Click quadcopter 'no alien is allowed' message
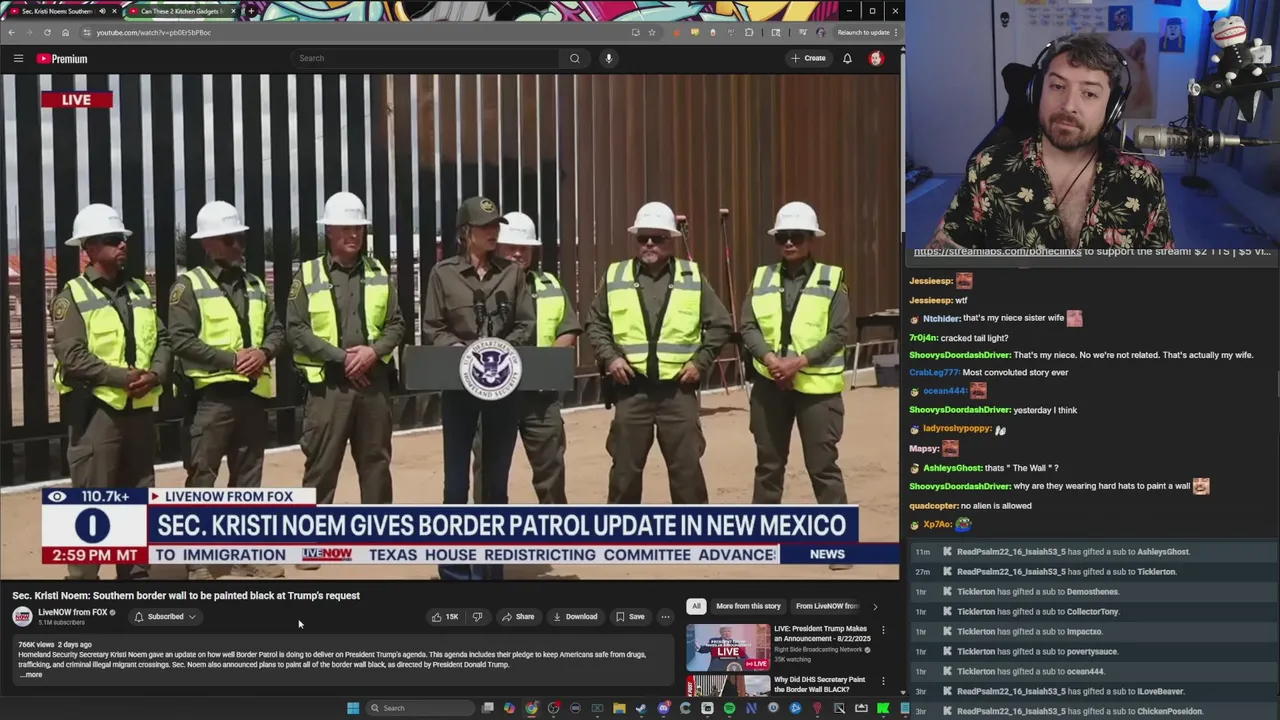Image resolution: width=1280 pixels, height=720 pixels. pos(970,506)
